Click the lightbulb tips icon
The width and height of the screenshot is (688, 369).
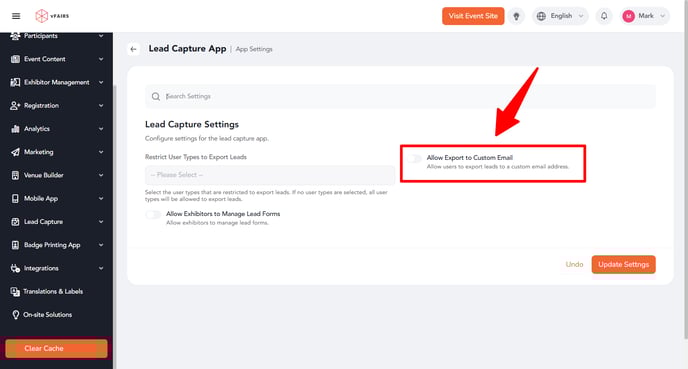point(516,16)
